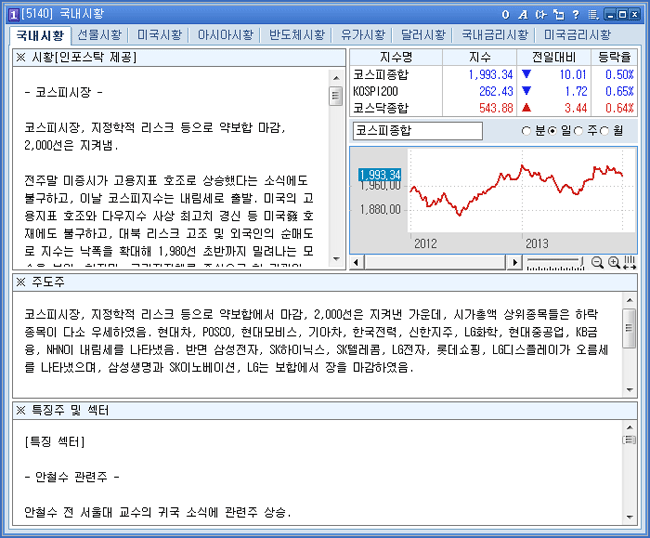The width and height of the screenshot is (650, 538).
Task: Collapse the 시황 section with X icon
Action: pos(20,57)
